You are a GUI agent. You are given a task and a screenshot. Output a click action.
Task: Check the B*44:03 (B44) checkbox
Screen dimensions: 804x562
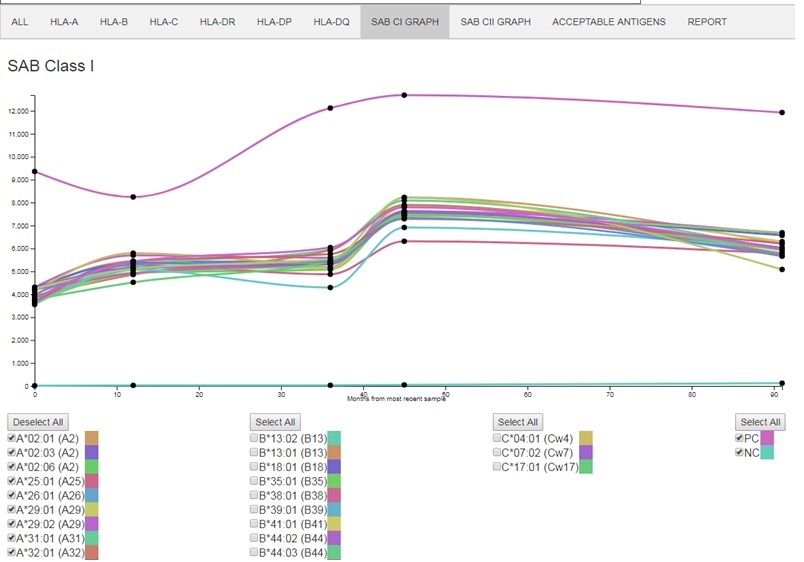[254, 552]
